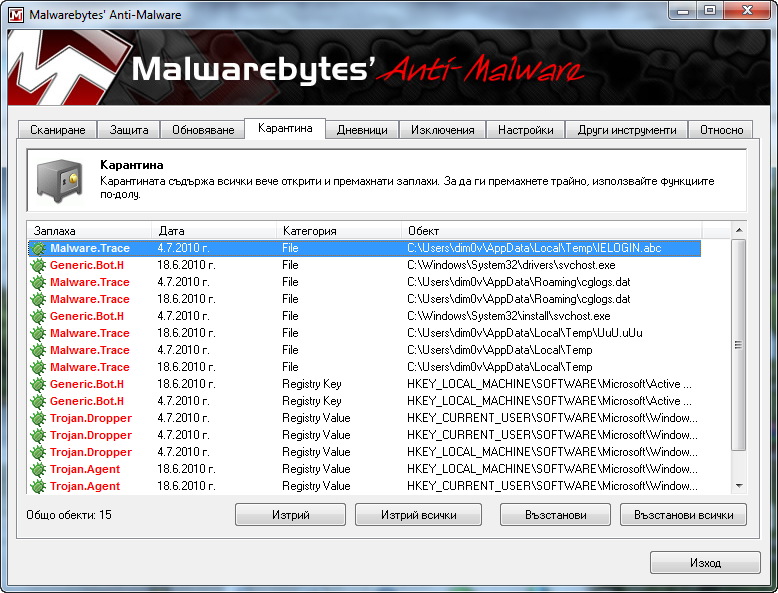
Task: Open the Други инструменти tab
Action: [x=627, y=130]
